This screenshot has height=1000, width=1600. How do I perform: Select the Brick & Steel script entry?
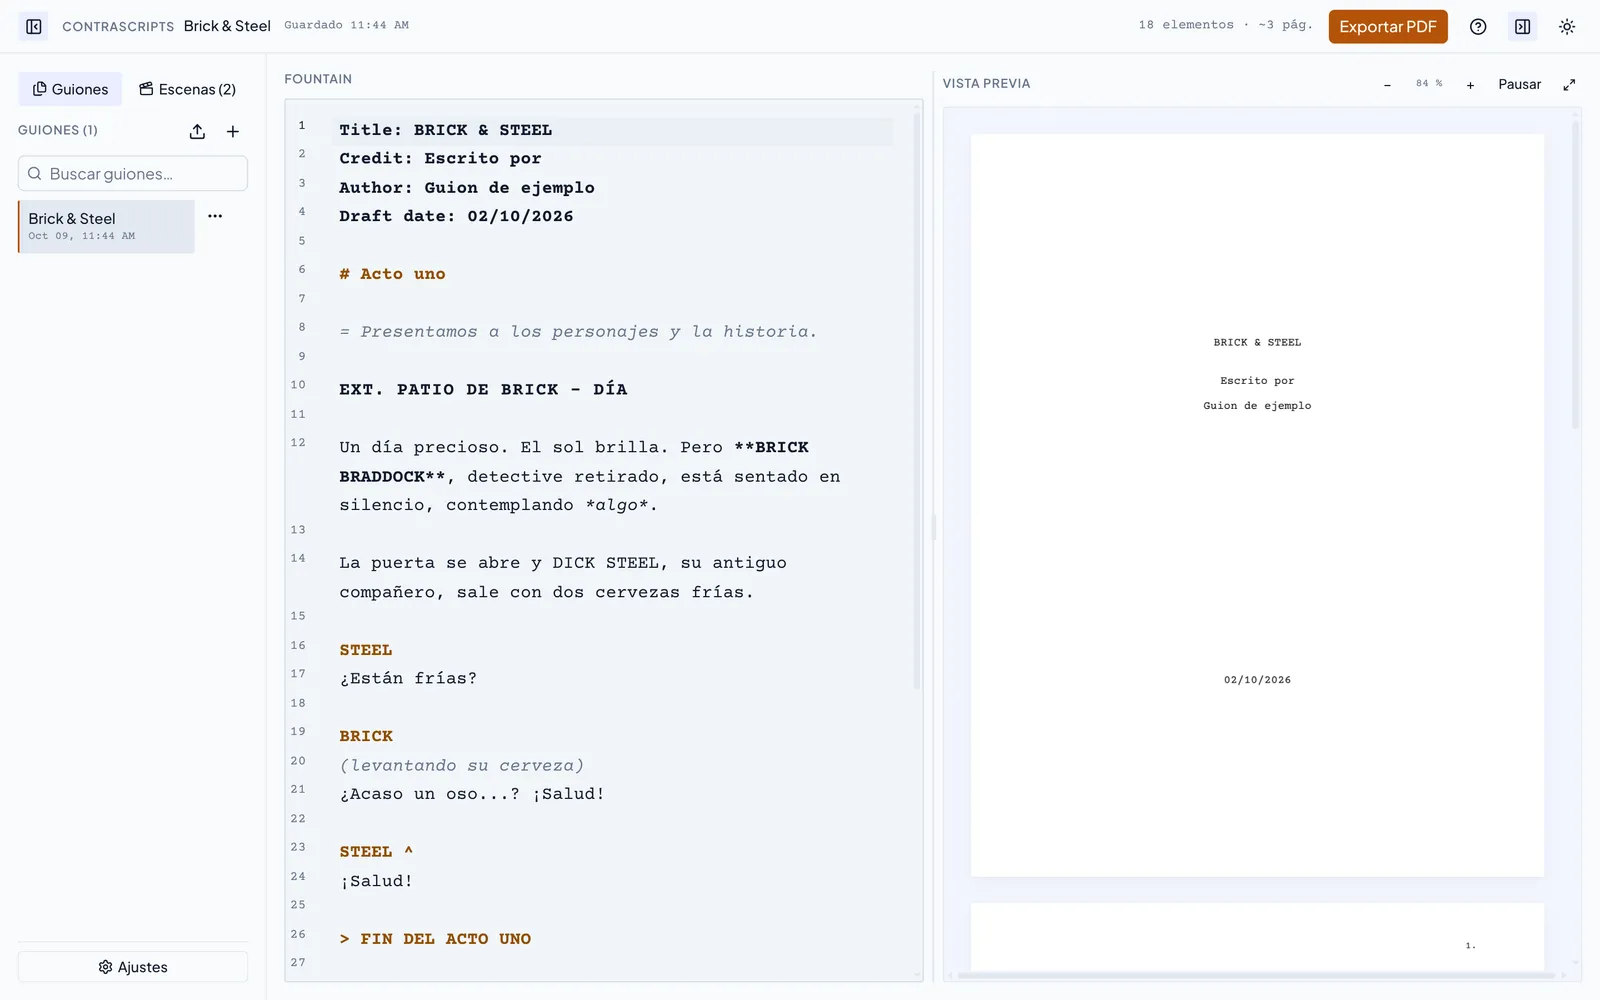106,226
